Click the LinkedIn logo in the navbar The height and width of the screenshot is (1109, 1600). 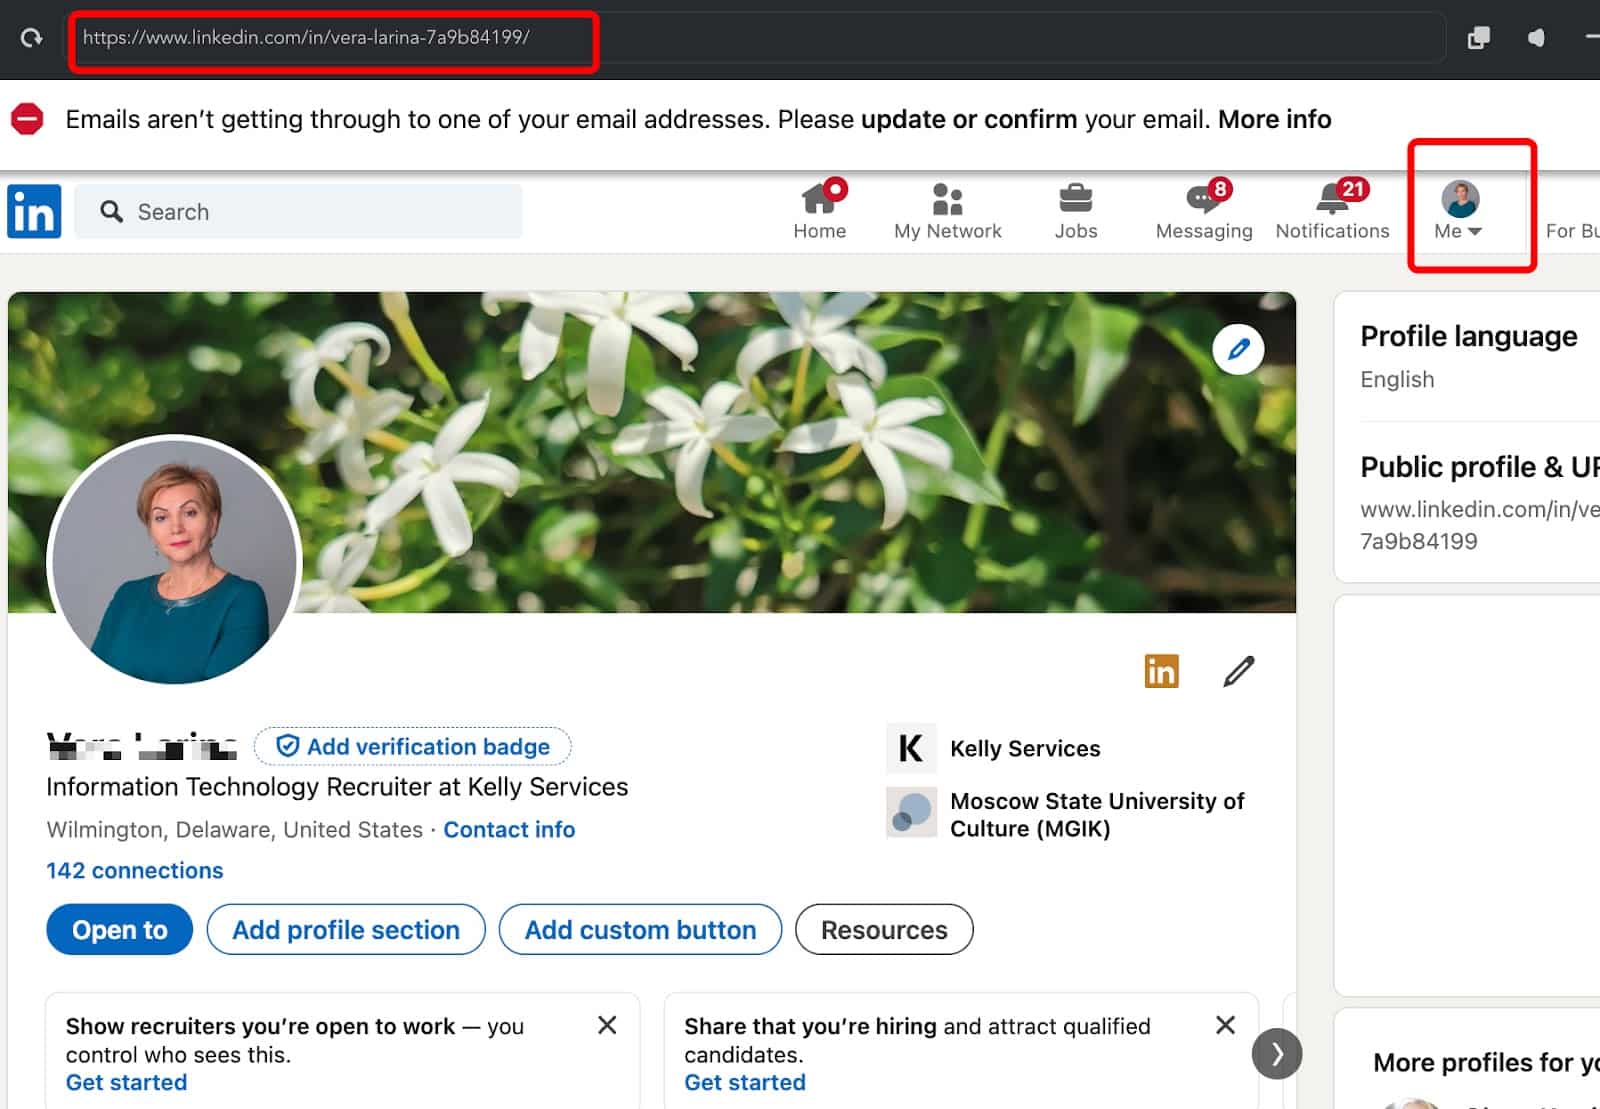33,211
